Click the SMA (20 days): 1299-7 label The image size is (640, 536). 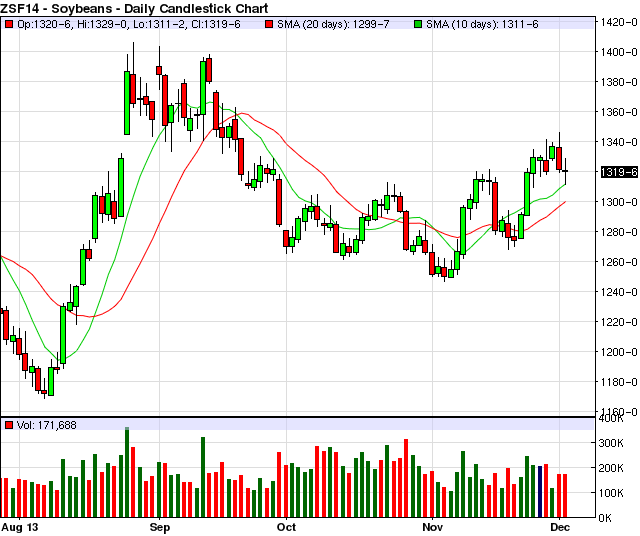point(333,24)
